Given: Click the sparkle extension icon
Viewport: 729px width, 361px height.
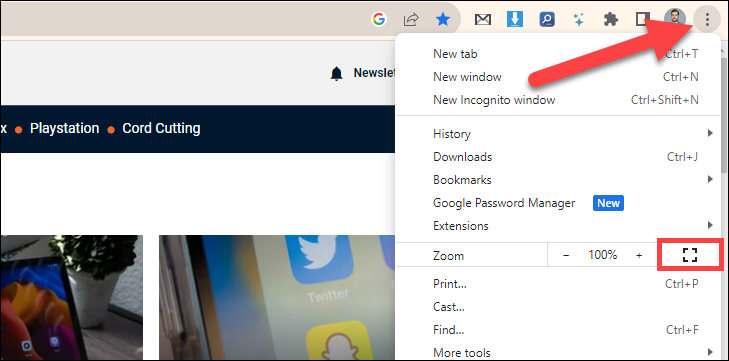Looking at the screenshot, I should click(x=578, y=19).
